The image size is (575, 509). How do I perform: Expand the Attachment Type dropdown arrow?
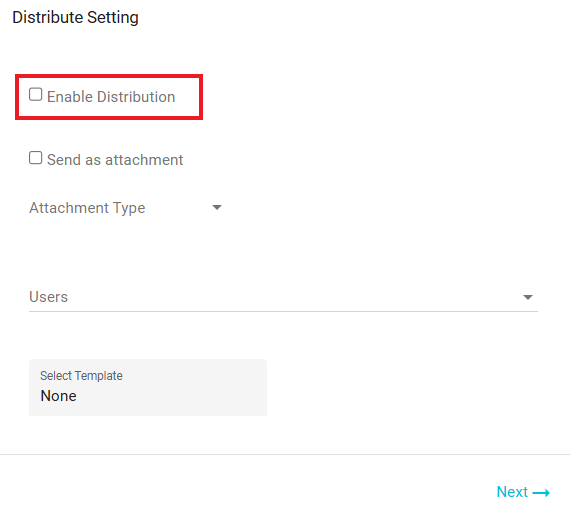tap(217, 208)
